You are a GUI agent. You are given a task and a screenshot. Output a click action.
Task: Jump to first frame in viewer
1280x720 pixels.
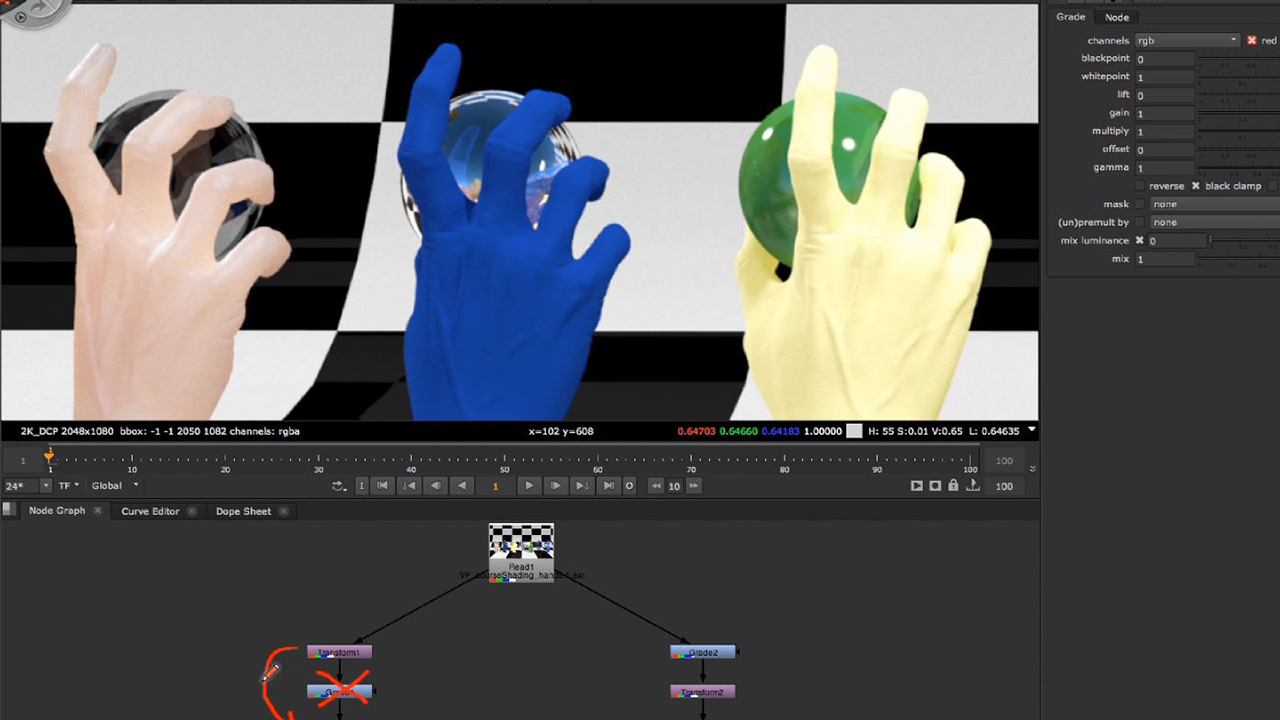tap(382, 486)
